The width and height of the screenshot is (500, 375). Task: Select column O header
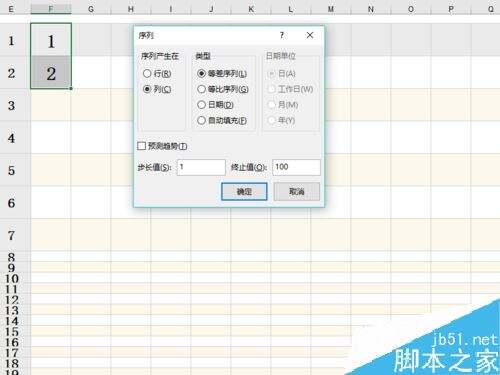point(411,9)
